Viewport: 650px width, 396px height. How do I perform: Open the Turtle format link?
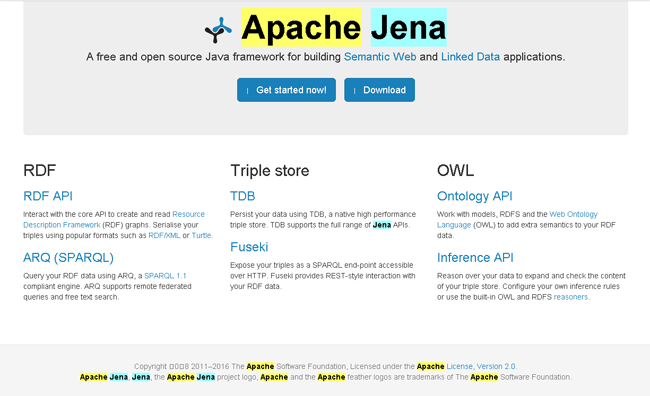tap(201, 236)
